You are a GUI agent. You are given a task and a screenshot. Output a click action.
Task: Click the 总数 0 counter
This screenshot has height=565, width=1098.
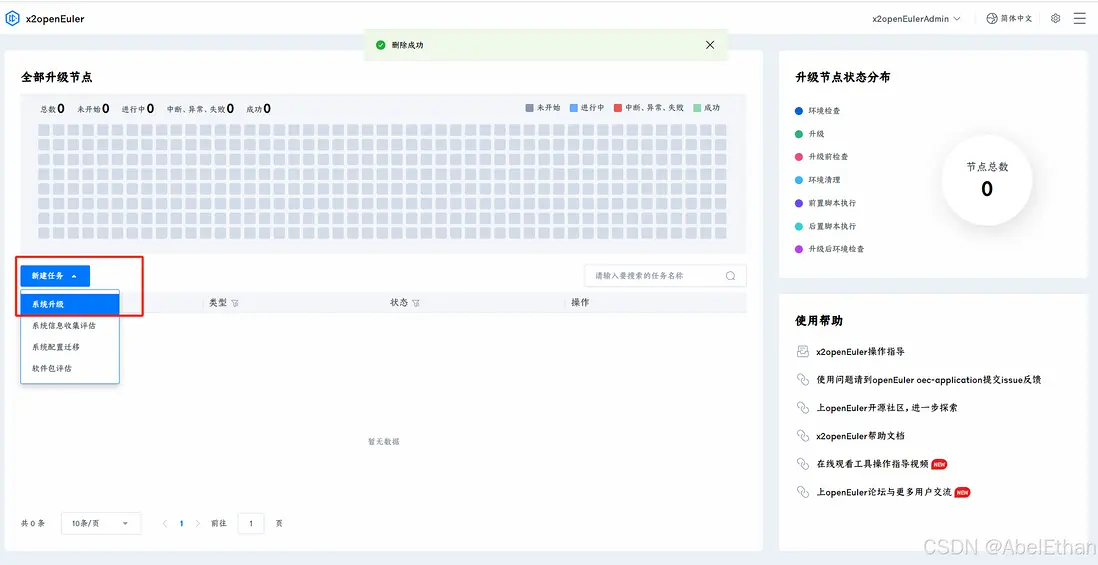click(53, 109)
